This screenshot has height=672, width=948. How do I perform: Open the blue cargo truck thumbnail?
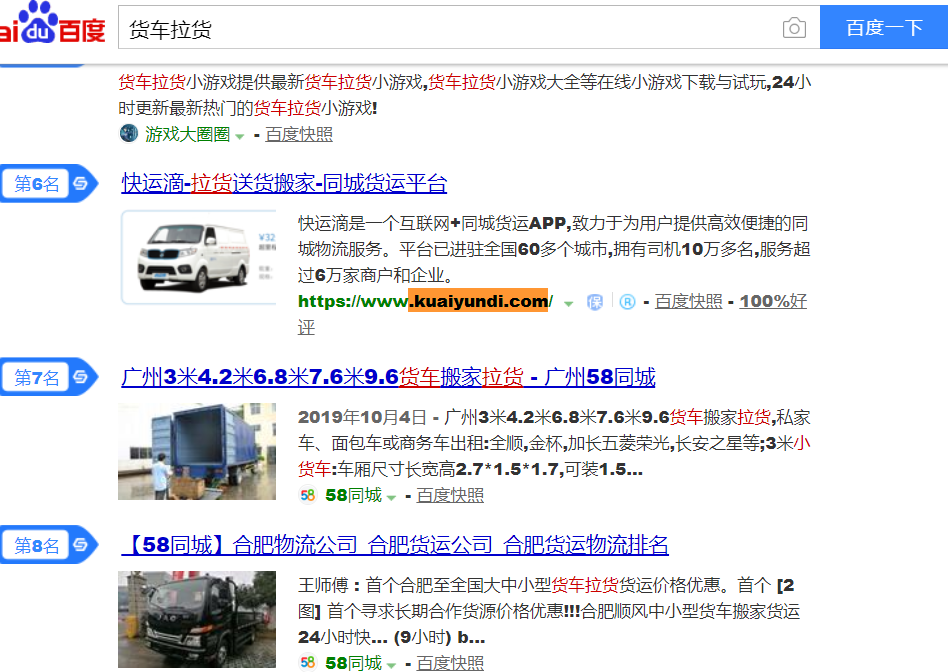(197, 451)
